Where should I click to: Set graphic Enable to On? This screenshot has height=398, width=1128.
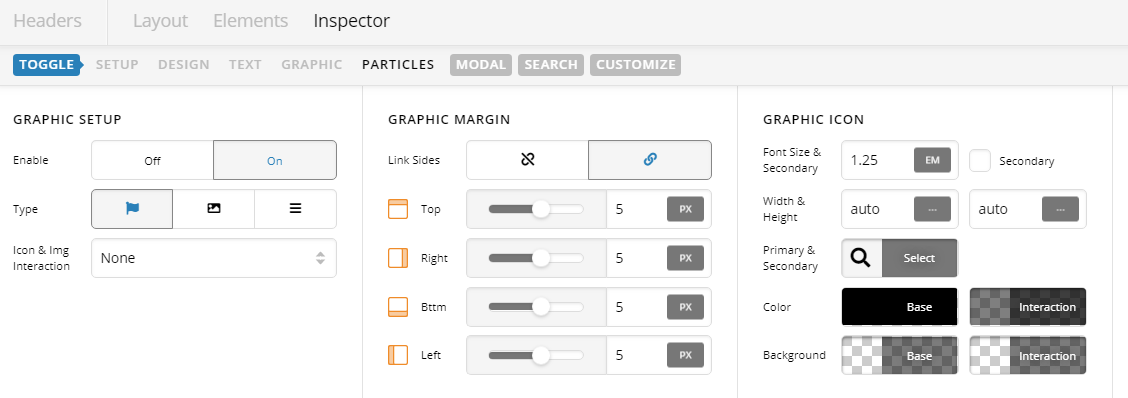pyautogui.click(x=275, y=160)
